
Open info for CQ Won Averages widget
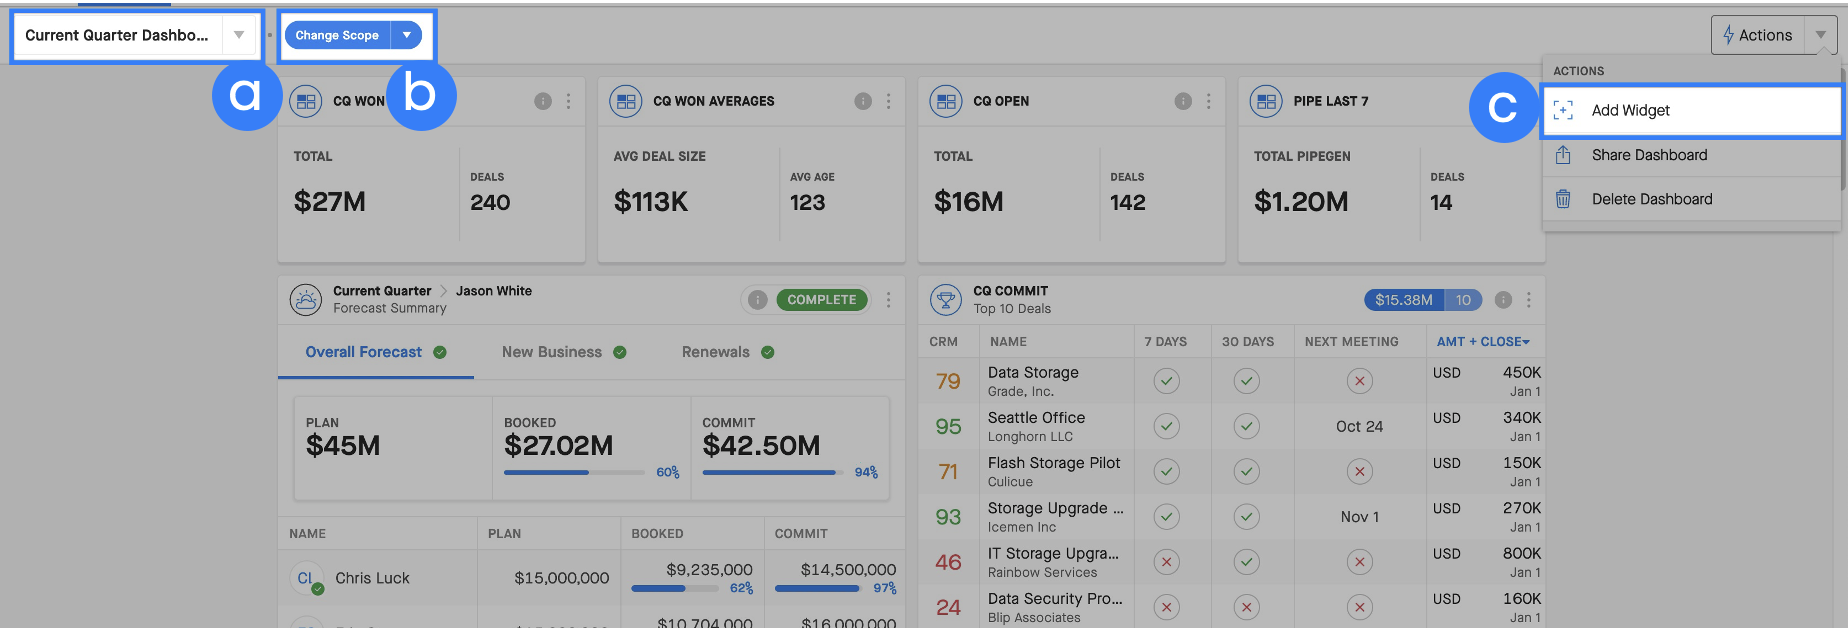coord(863,101)
